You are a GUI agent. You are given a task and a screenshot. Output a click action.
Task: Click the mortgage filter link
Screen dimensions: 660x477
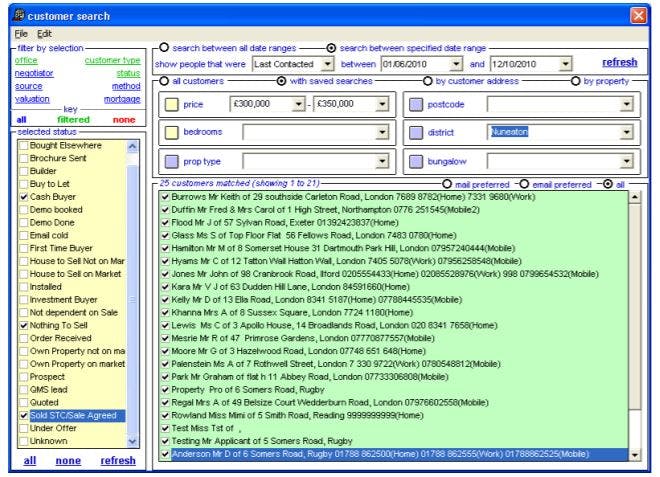click(122, 99)
